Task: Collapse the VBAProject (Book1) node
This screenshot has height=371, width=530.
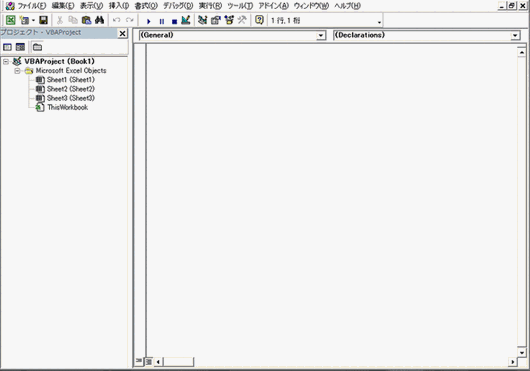Action: click(x=6, y=61)
